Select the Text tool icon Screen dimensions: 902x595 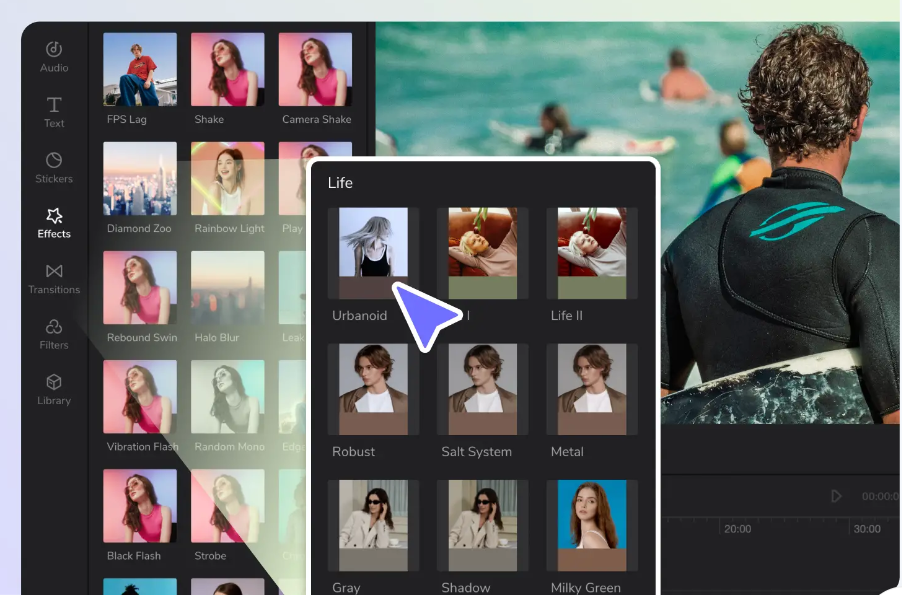point(54,105)
